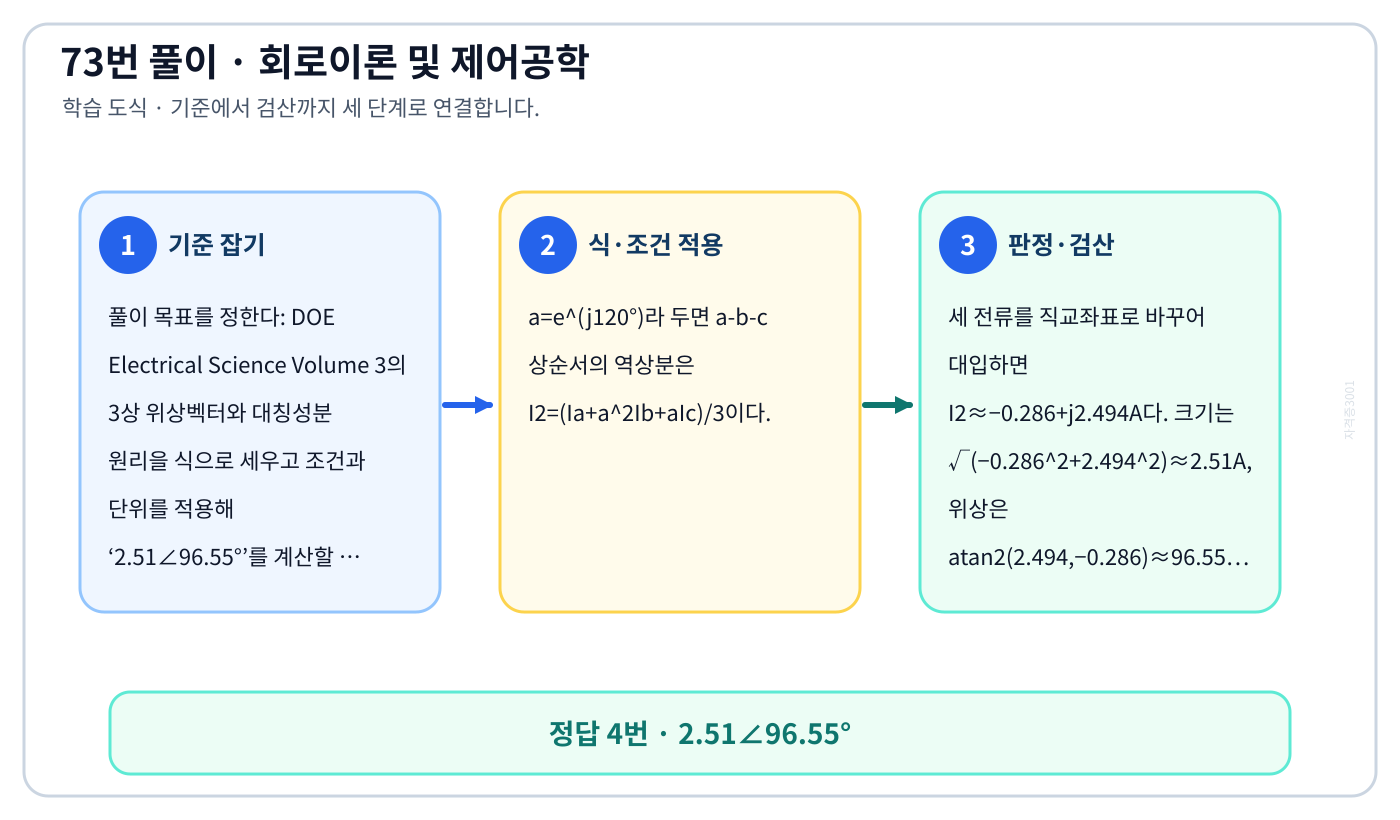Click the line starting 'atan2(2.494,−0.286)'
Viewport: 1400px width, 820px height.
pos(1099,557)
